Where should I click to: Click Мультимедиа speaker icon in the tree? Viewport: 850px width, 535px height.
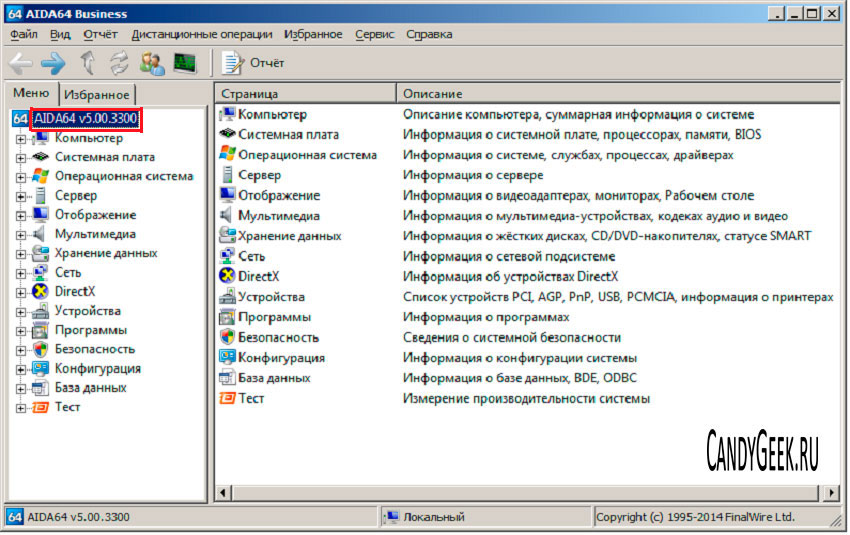(39, 234)
